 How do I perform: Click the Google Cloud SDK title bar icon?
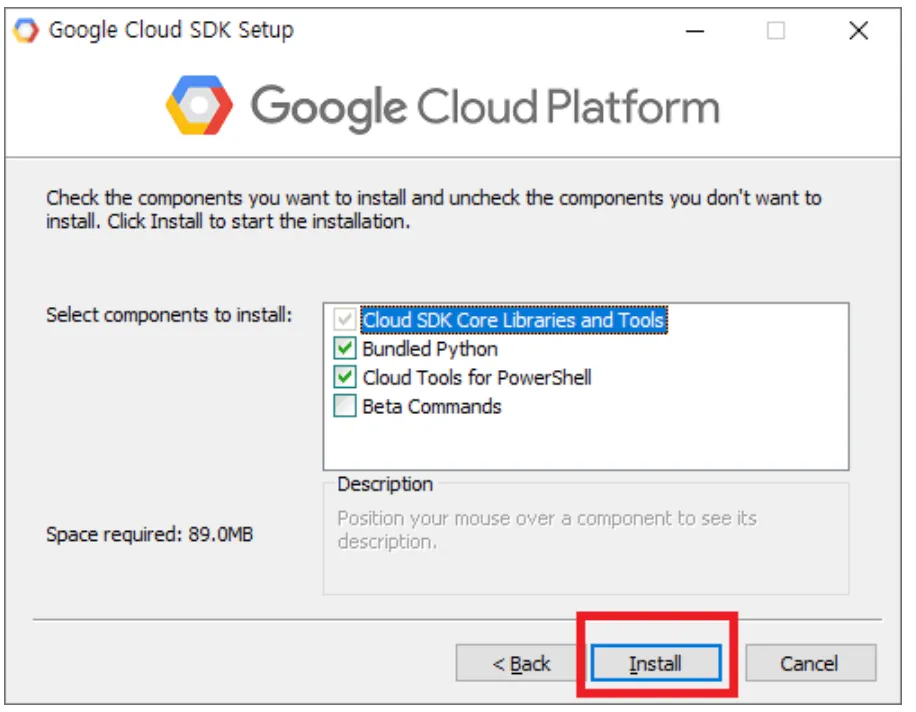click(x=24, y=30)
